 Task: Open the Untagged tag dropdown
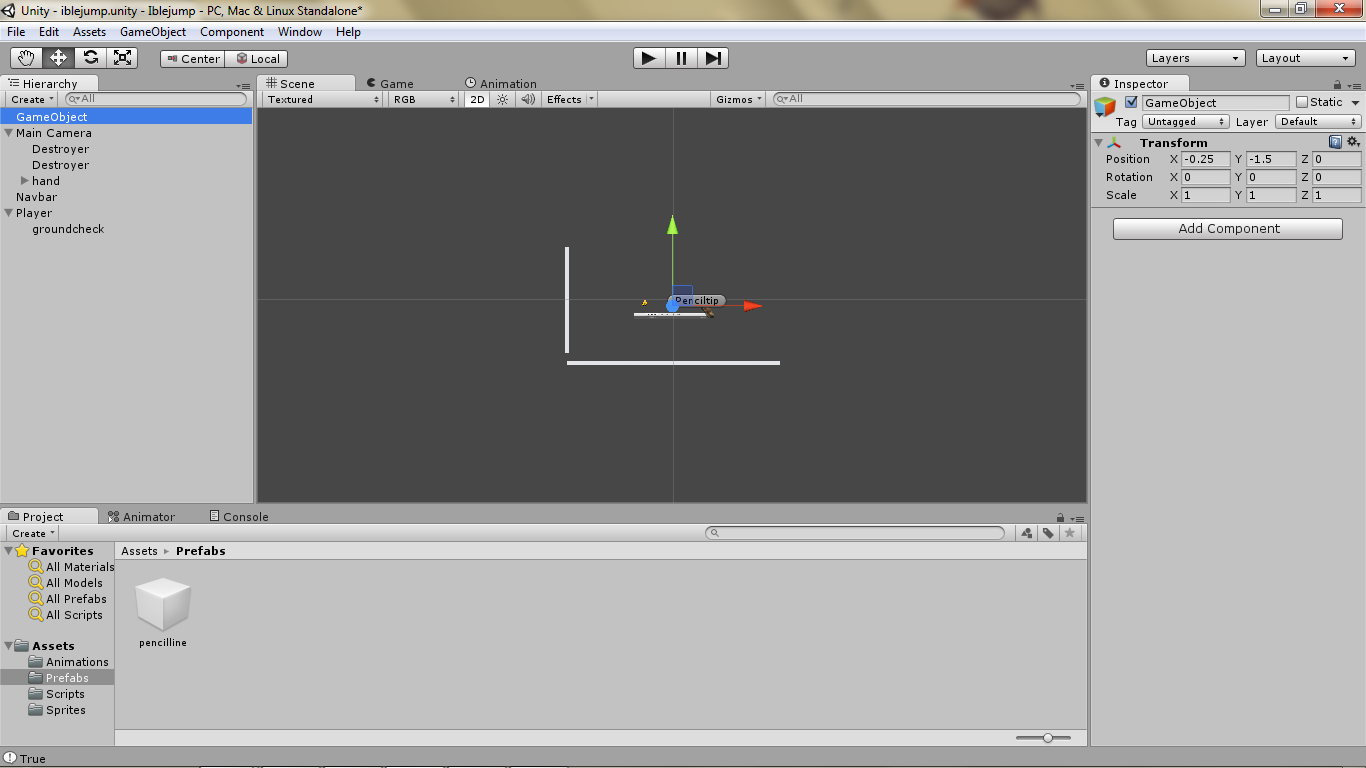pyautogui.click(x=1186, y=121)
